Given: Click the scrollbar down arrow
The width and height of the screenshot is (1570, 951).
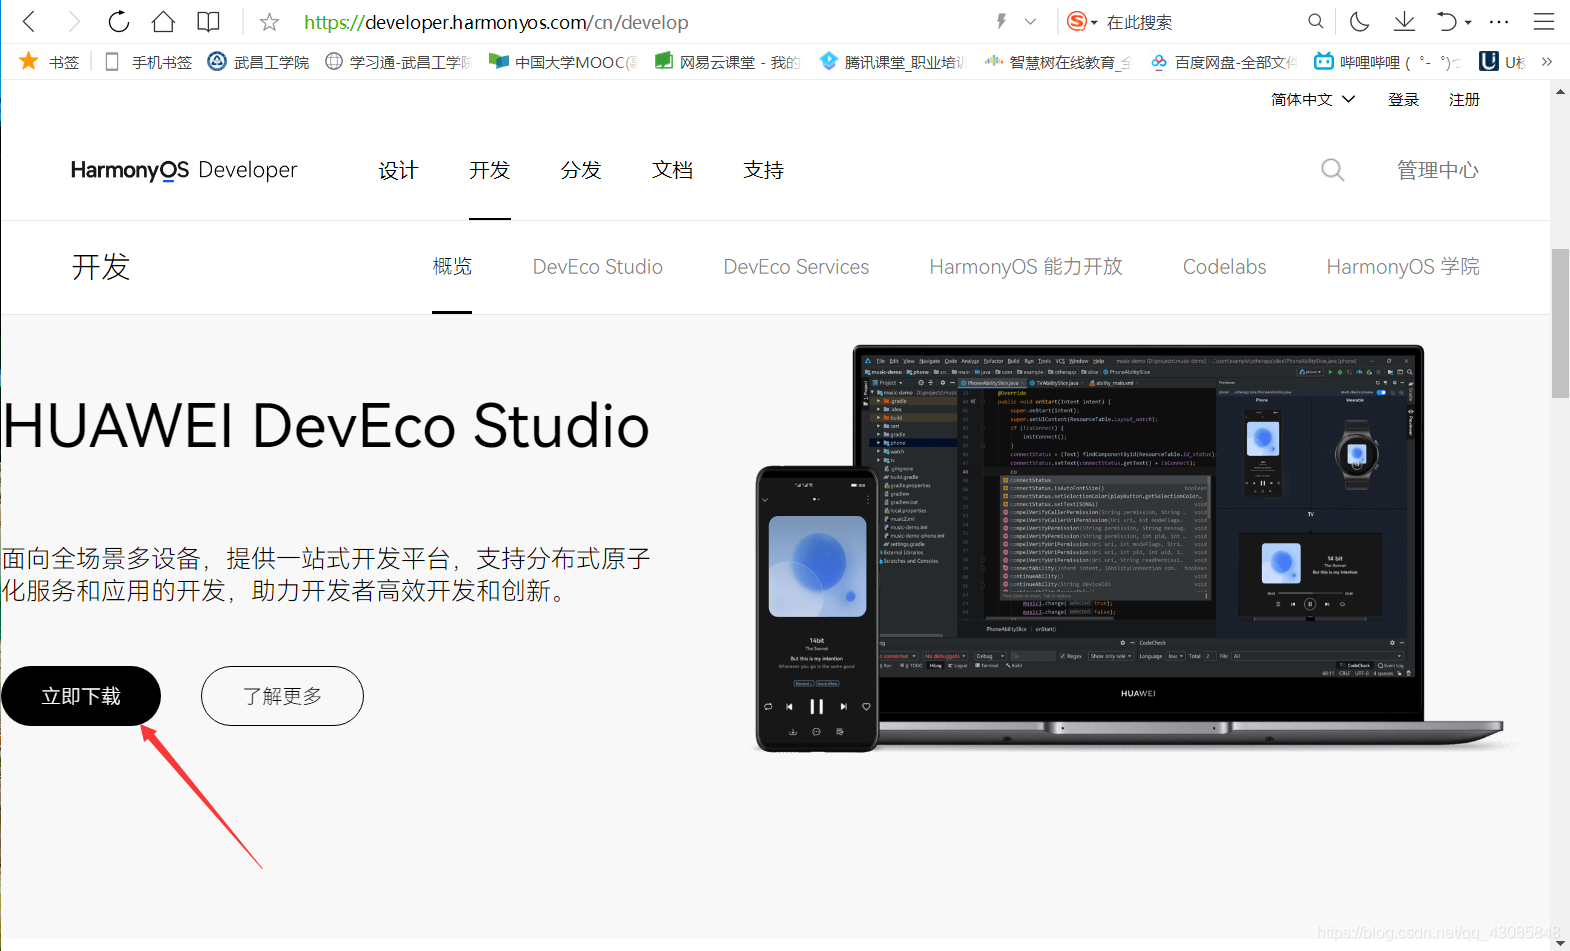Looking at the screenshot, I should tap(1560, 942).
